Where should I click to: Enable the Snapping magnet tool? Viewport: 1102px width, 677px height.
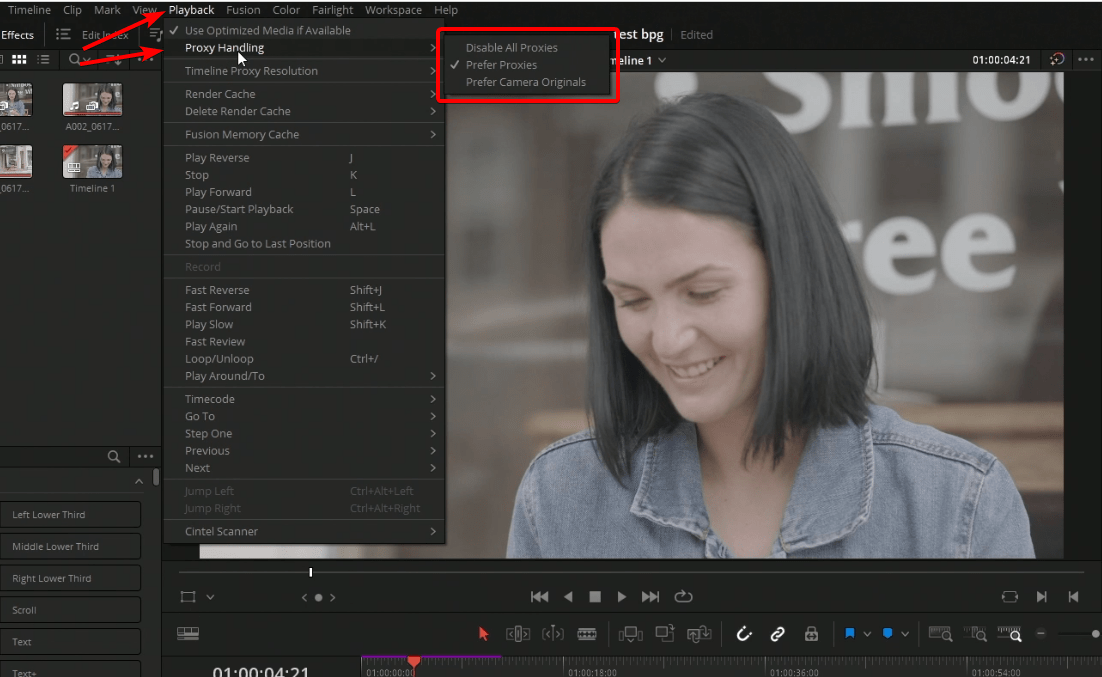click(x=744, y=634)
